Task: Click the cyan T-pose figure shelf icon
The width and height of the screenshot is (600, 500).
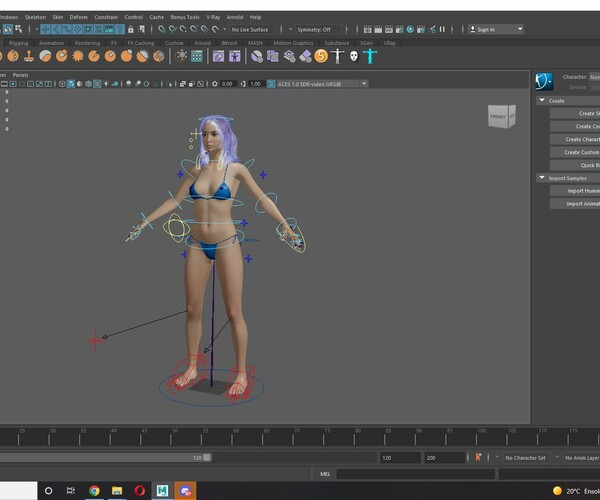Action: tap(370, 56)
